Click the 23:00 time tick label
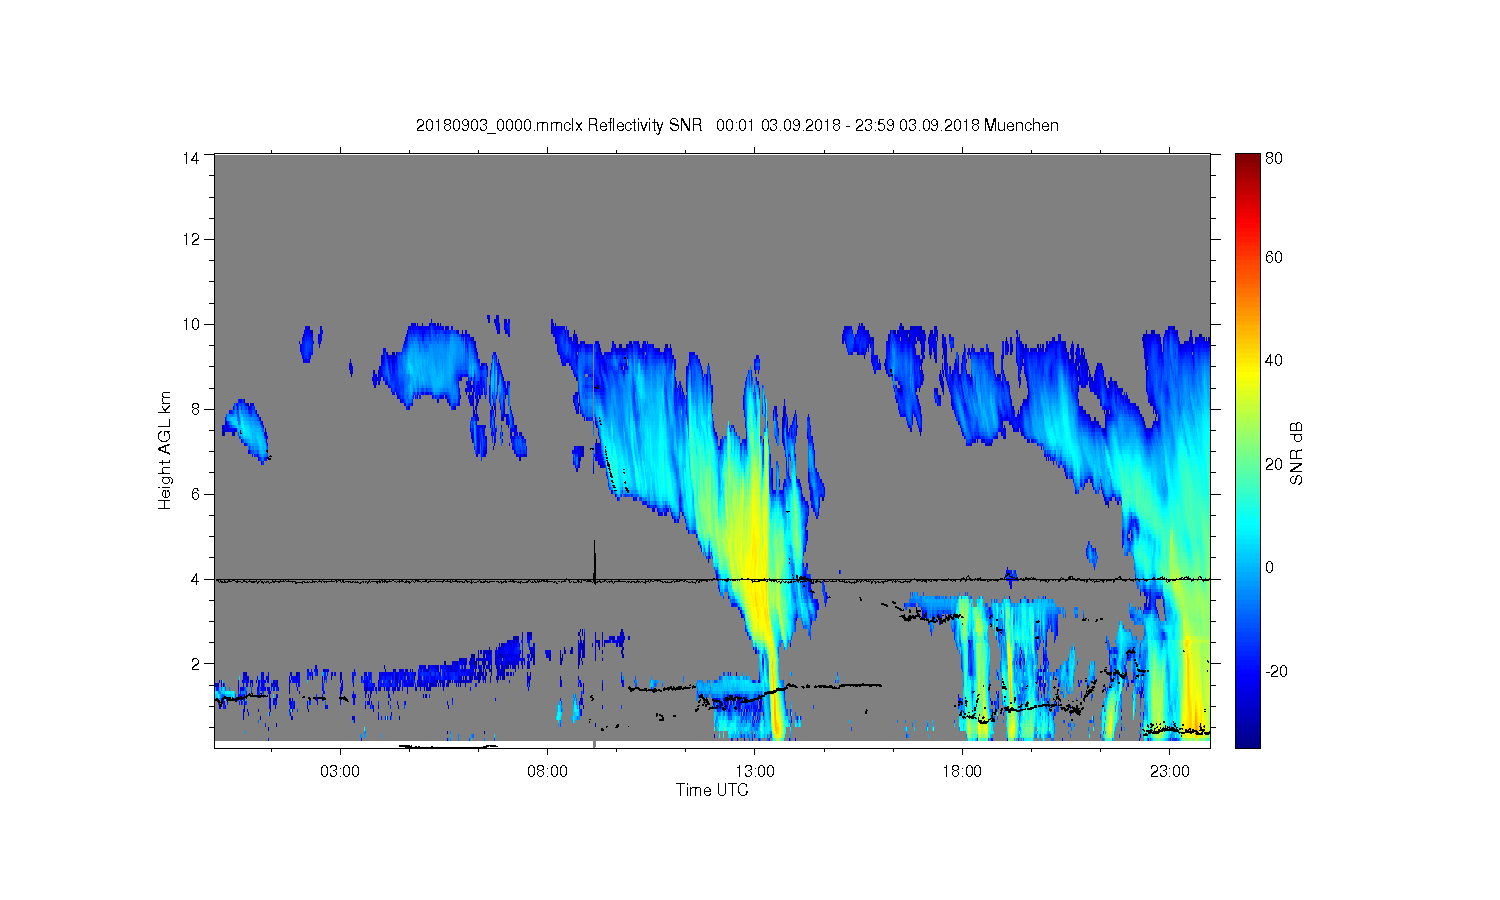The image size is (1500, 900). coord(1169,771)
